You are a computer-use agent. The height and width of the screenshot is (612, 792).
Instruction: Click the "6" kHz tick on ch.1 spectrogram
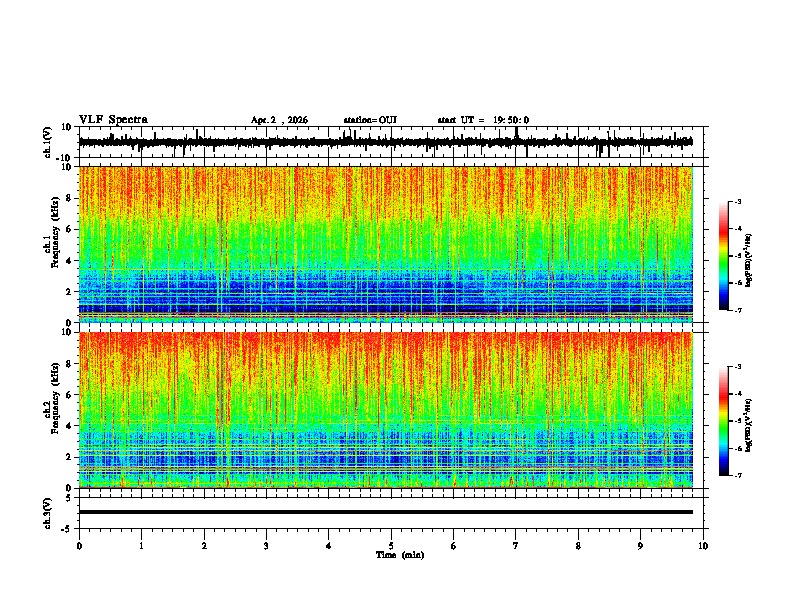tap(69, 229)
